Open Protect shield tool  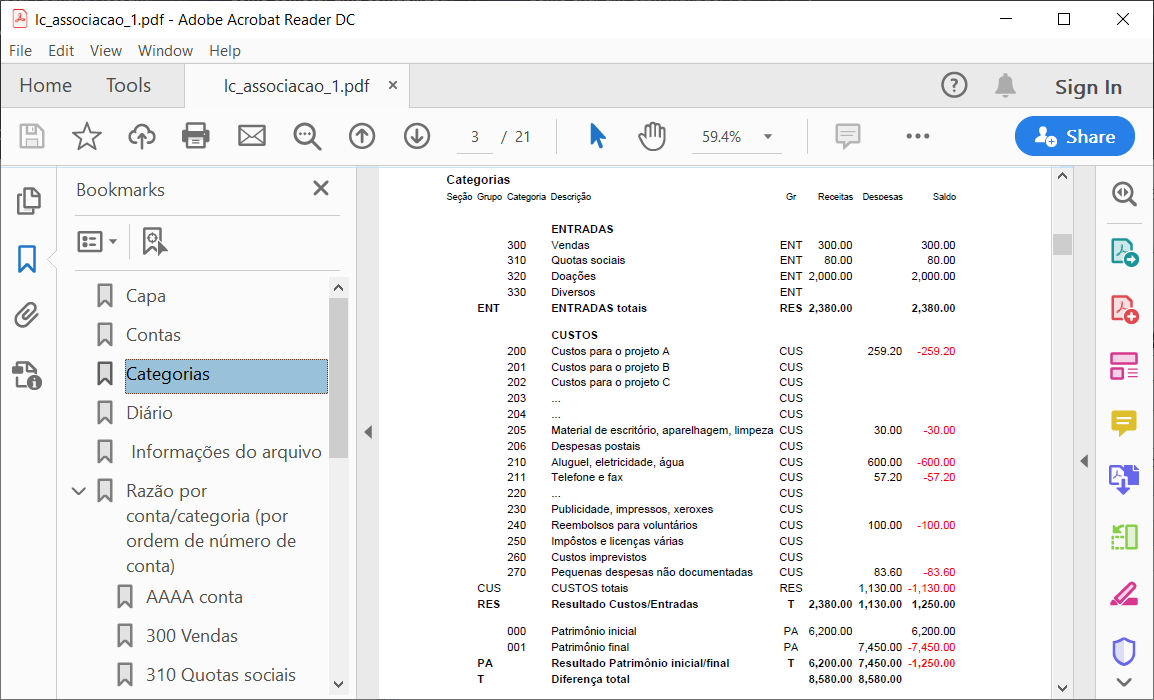[1124, 651]
